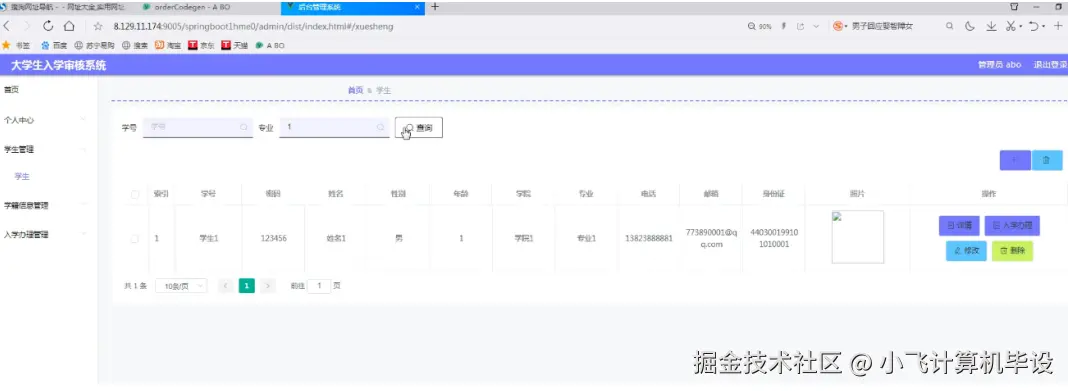Click 退出登录 to log out
The height and width of the screenshot is (391, 1068).
pos(1050,65)
